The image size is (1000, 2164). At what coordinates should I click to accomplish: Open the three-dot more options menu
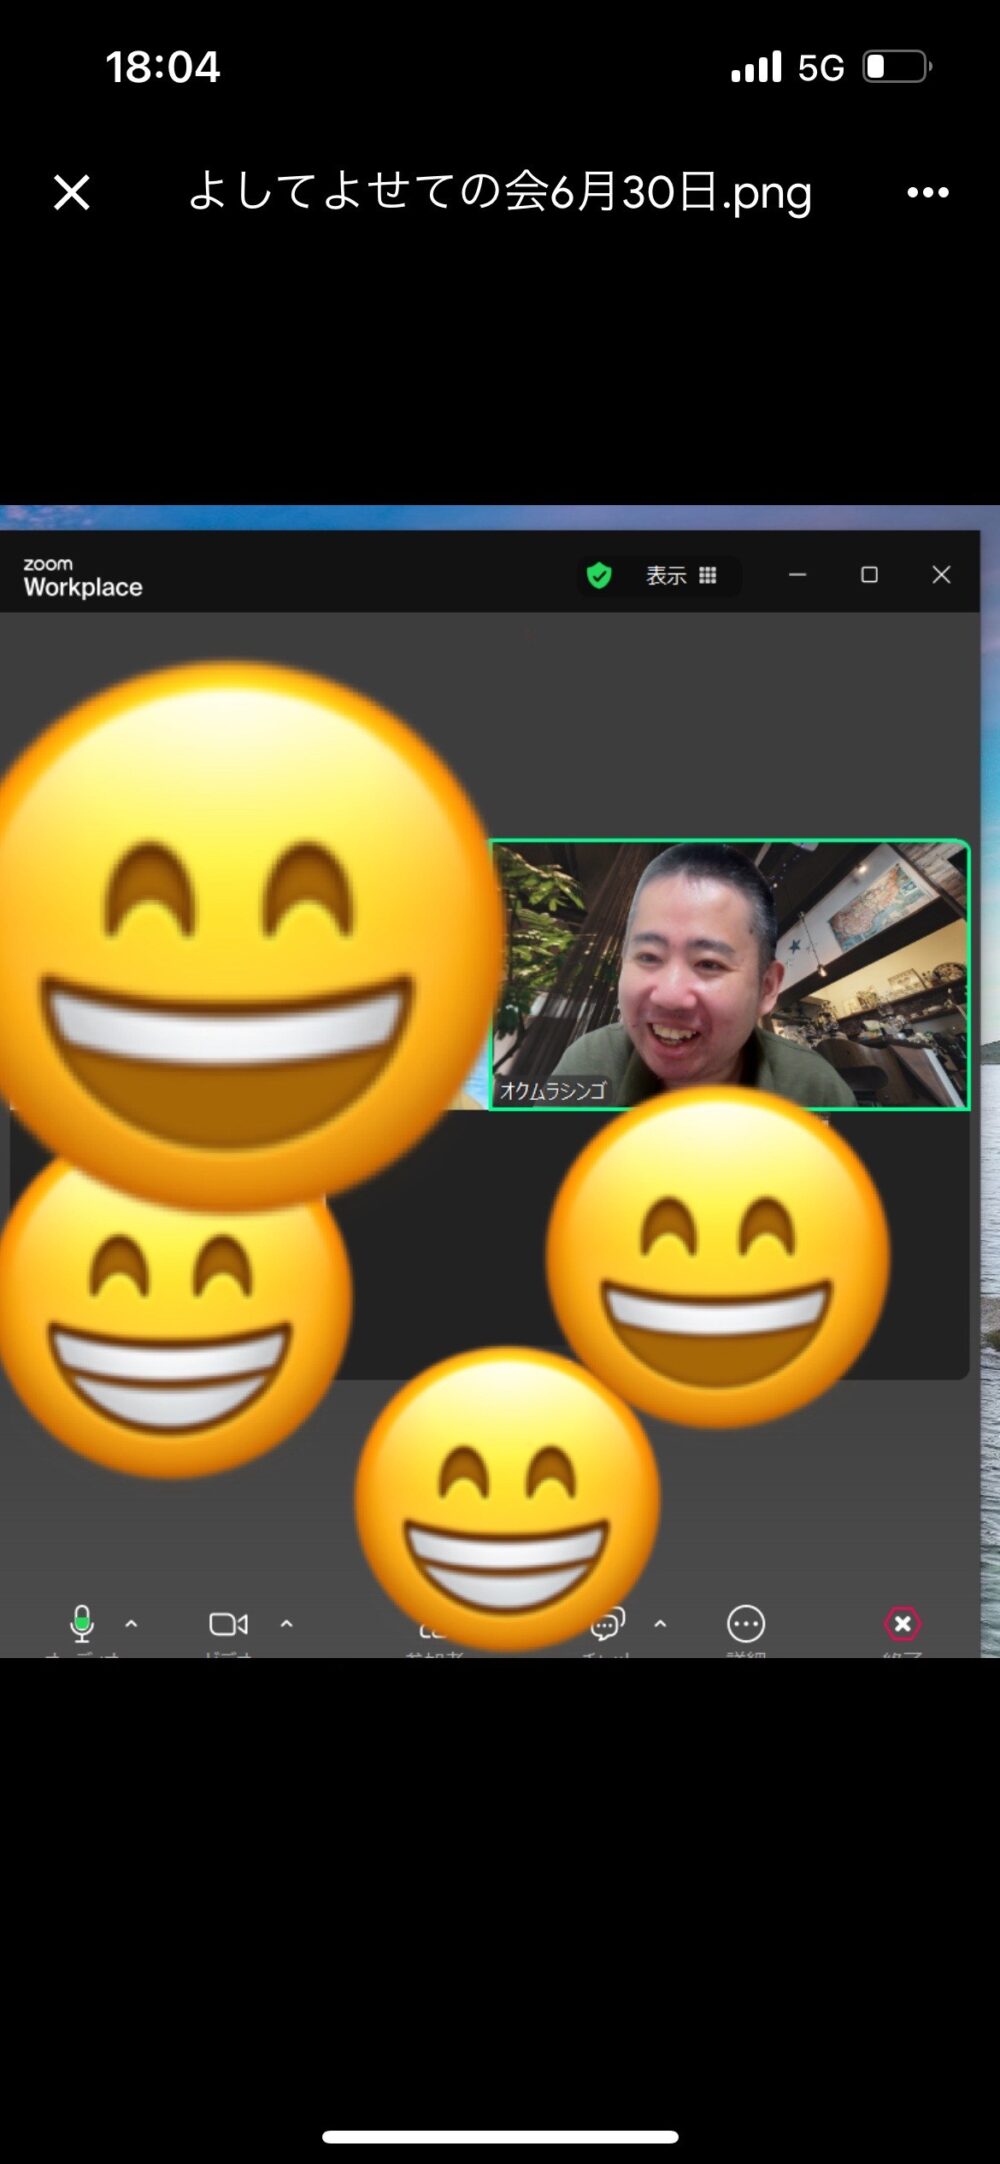(928, 192)
